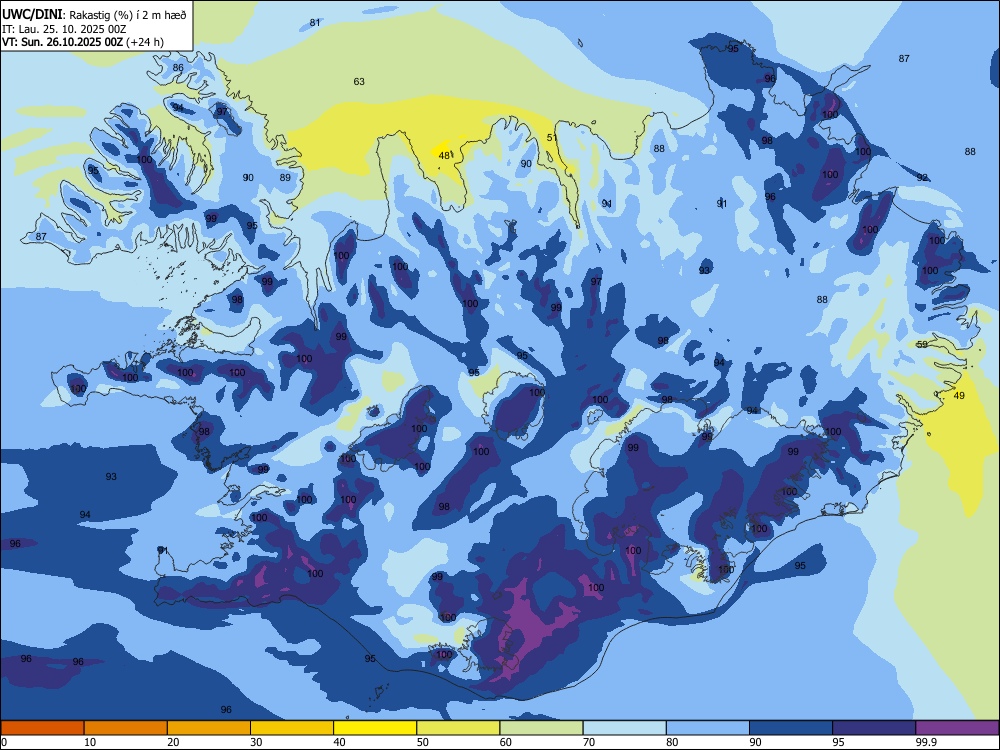
Task: Click the legend tick label '60'
Action: [506, 742]
